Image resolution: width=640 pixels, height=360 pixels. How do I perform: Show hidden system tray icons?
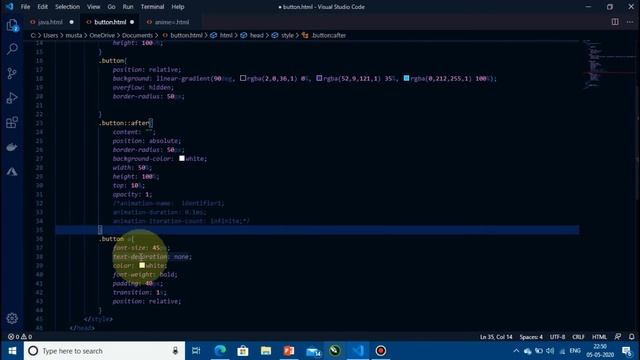click(516, 351)
